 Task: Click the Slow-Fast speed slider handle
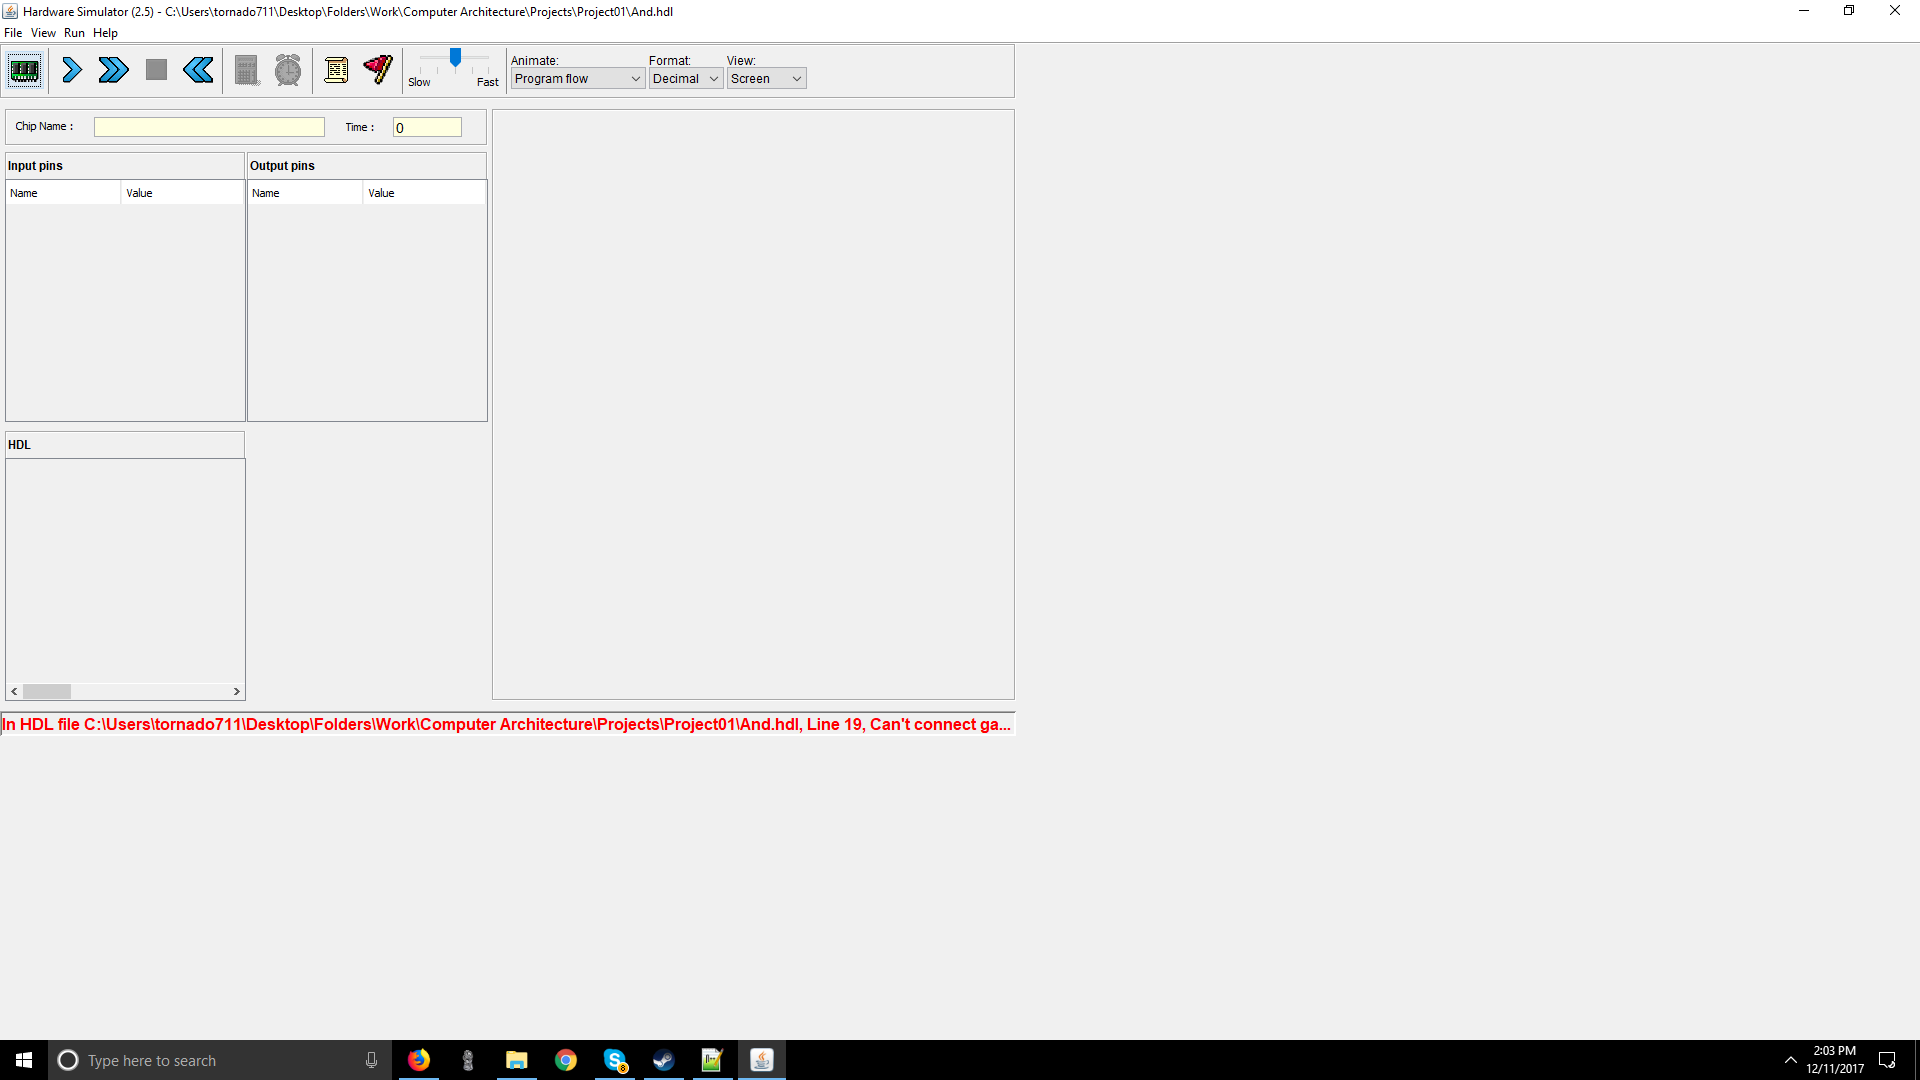click(x=455, y=58)
